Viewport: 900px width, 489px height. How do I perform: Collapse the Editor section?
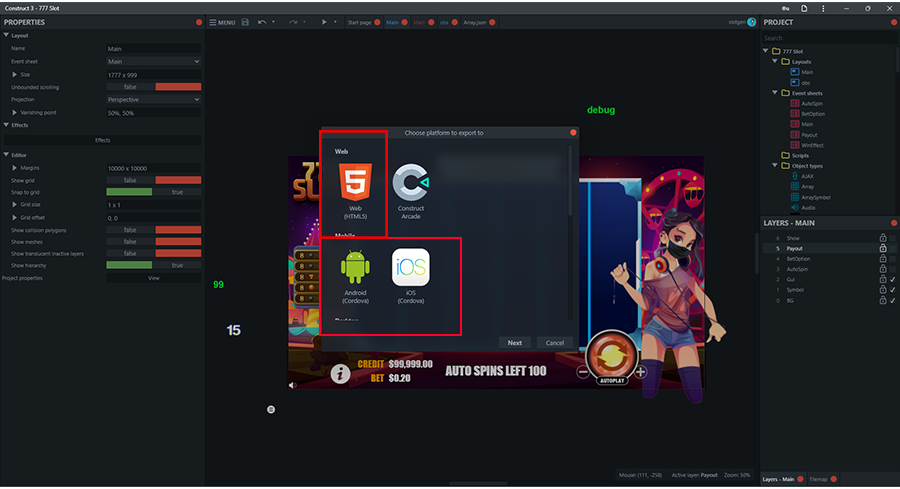pyautogui.click(x=6, y=155)
